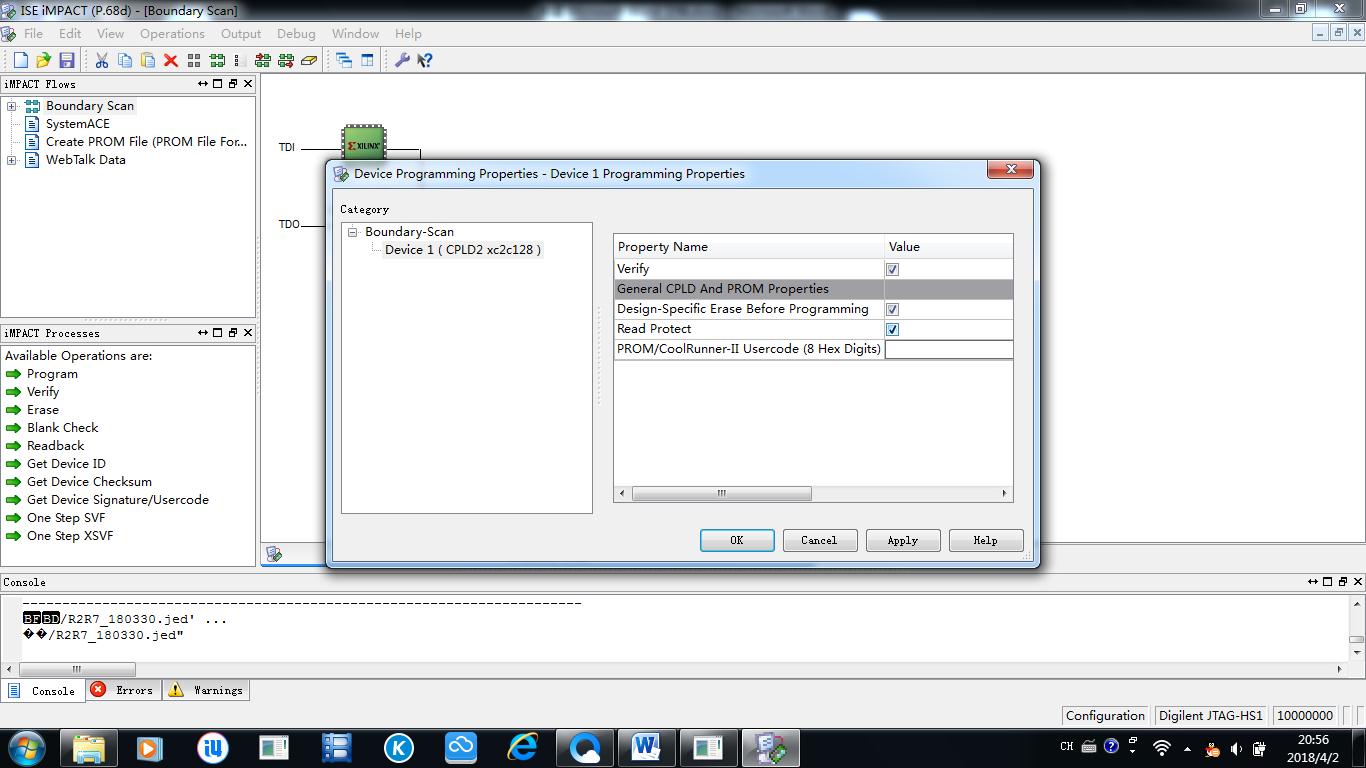1366x768 pixels.
Task: Click the Open project folder icon
Action: 43,60
